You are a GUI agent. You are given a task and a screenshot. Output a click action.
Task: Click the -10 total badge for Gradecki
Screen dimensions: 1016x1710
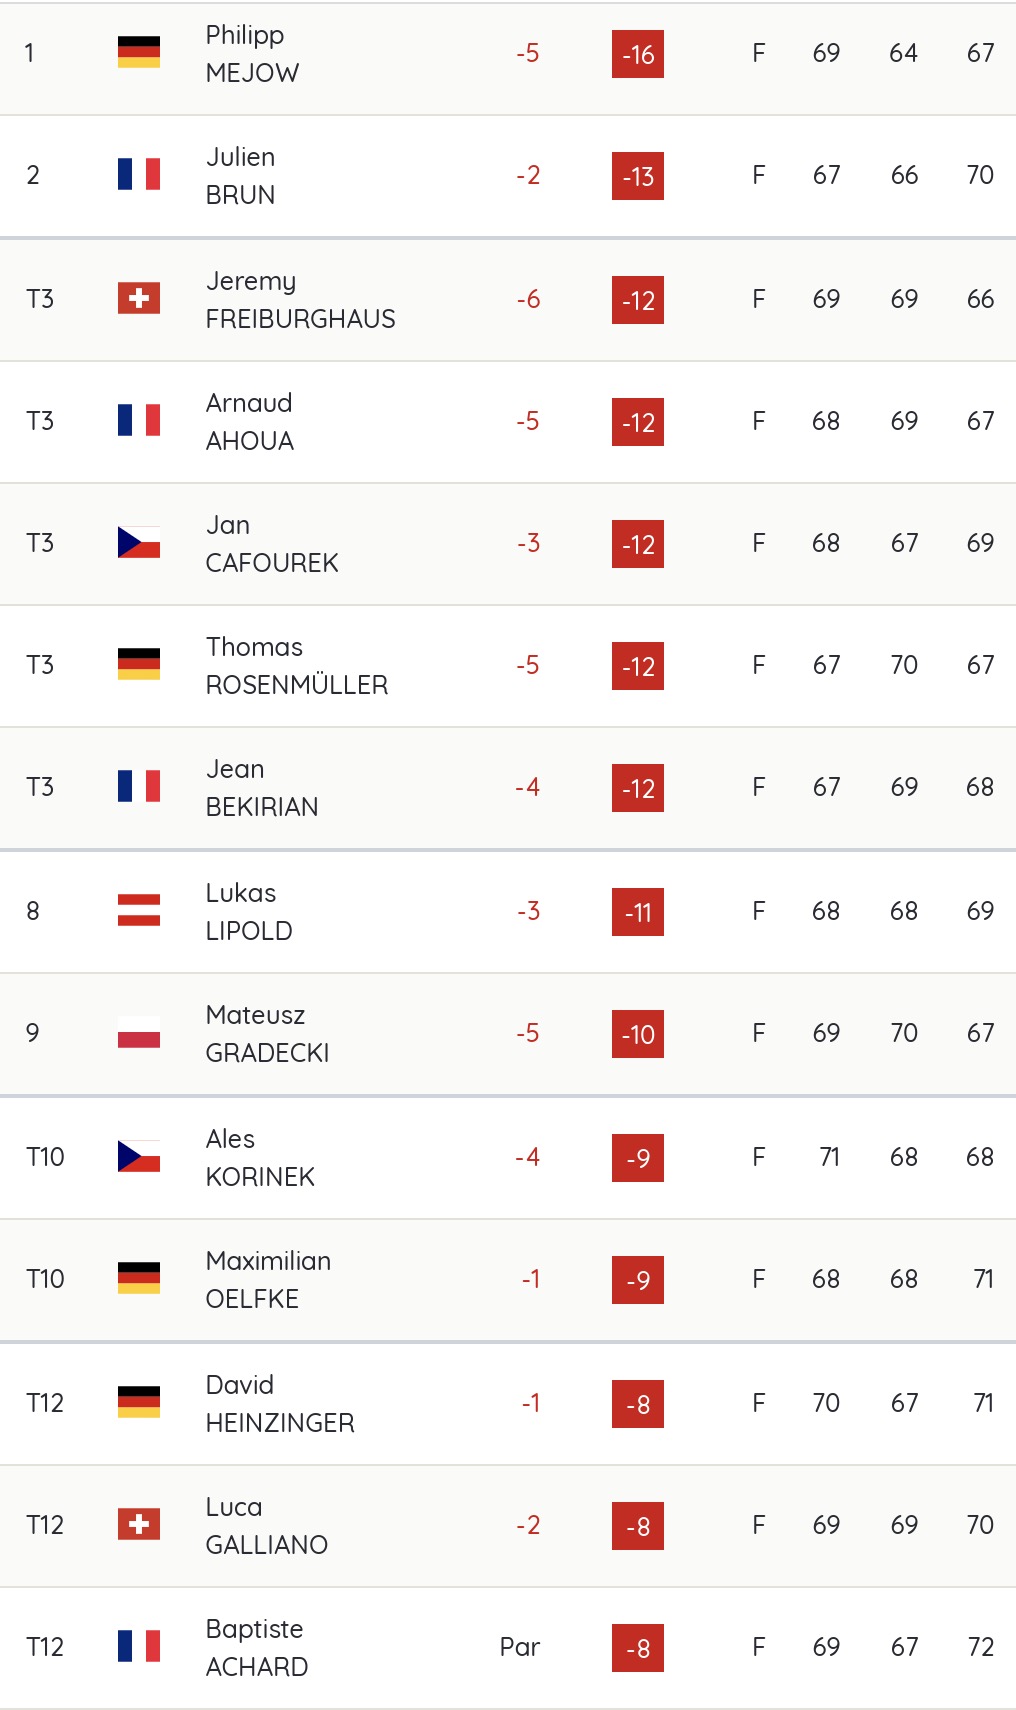coord(638,1034)
